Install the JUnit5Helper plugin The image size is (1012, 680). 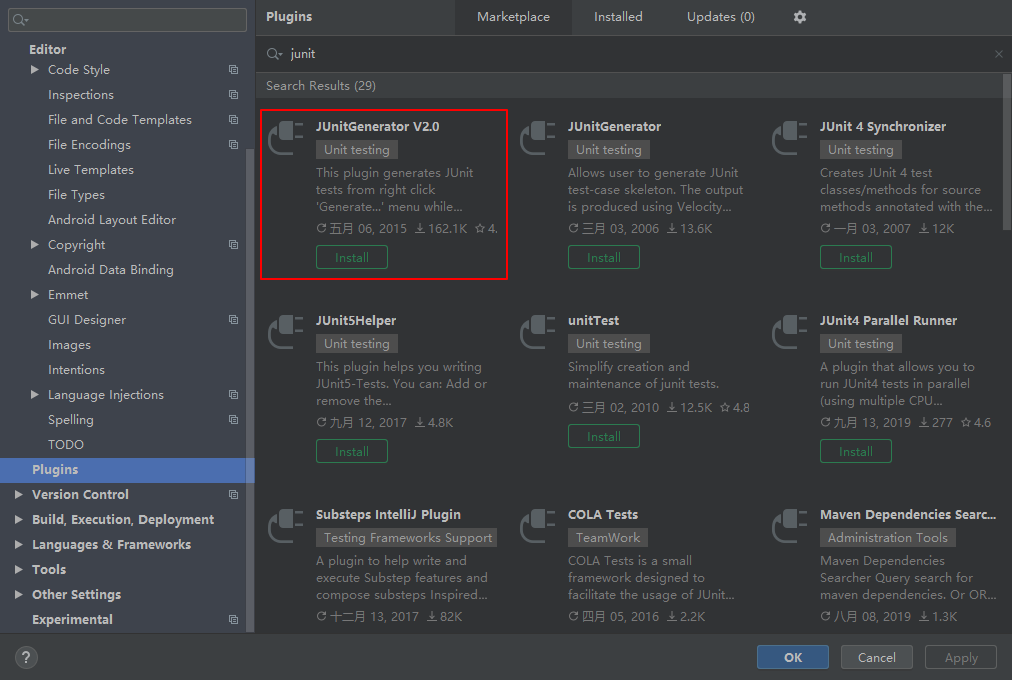pyautogui.click(x=352, y=452)
